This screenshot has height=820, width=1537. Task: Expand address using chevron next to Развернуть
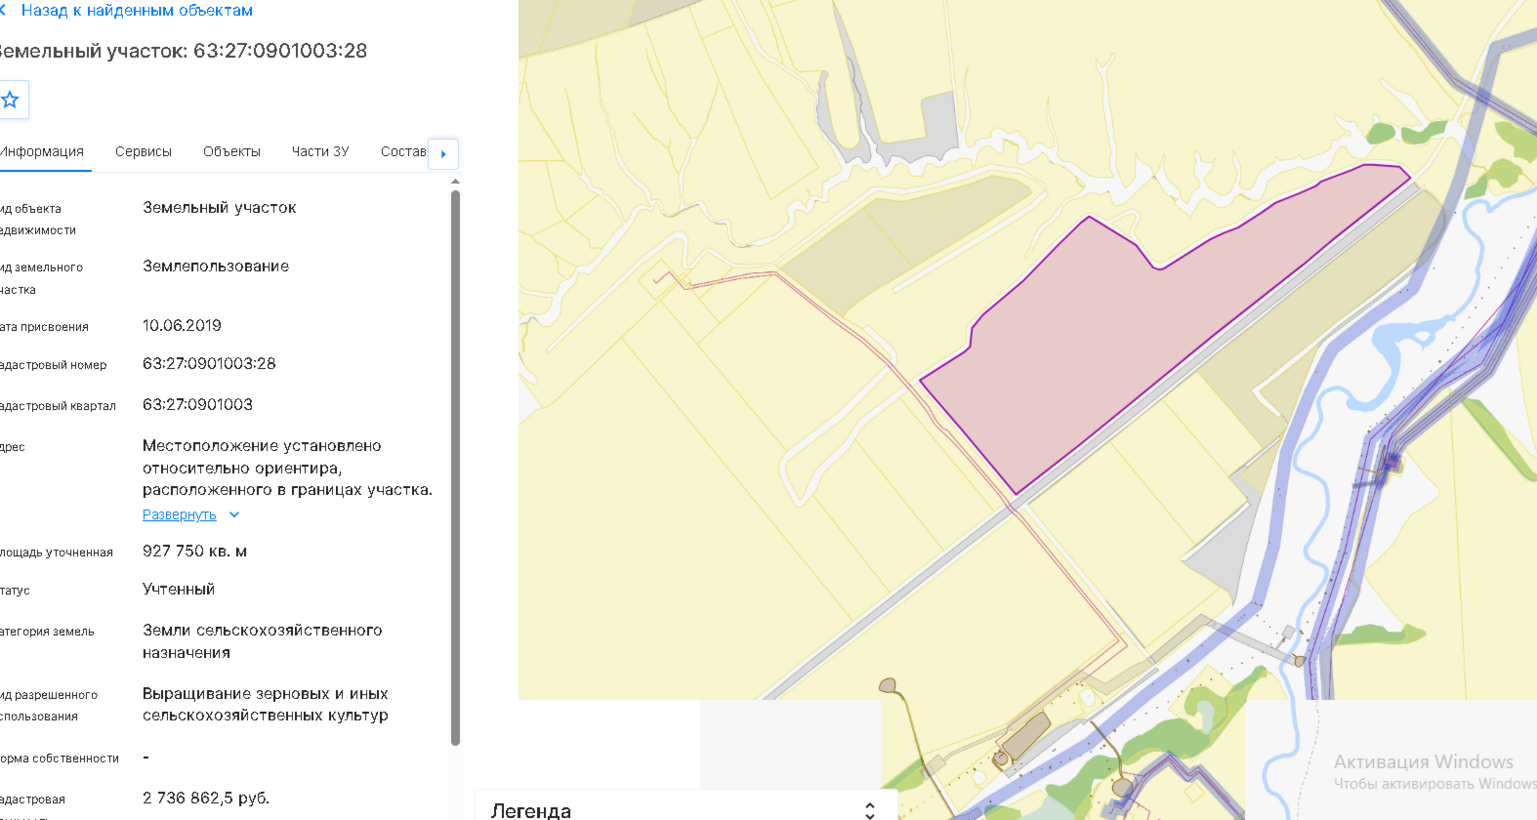(x=234, y=515)
